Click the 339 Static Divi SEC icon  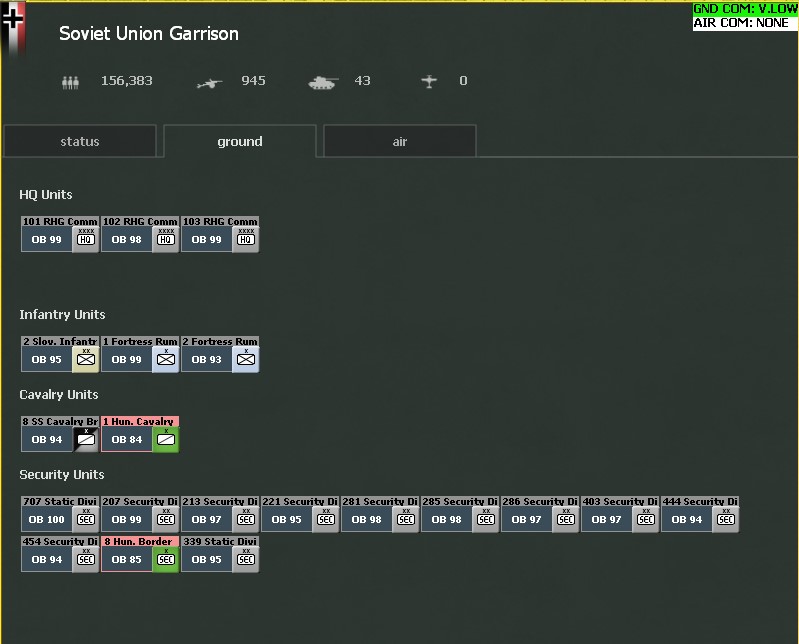[x=246, y=559]
